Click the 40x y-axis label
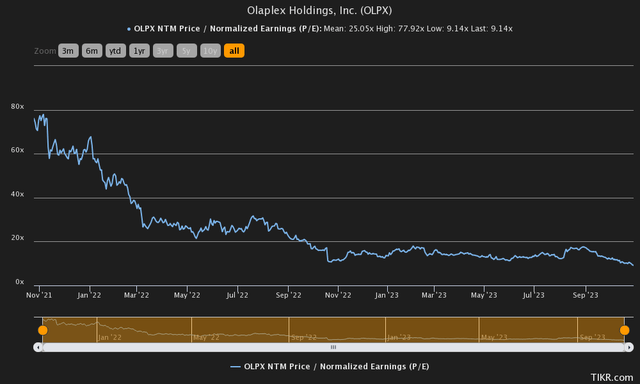 coord(17,194)
